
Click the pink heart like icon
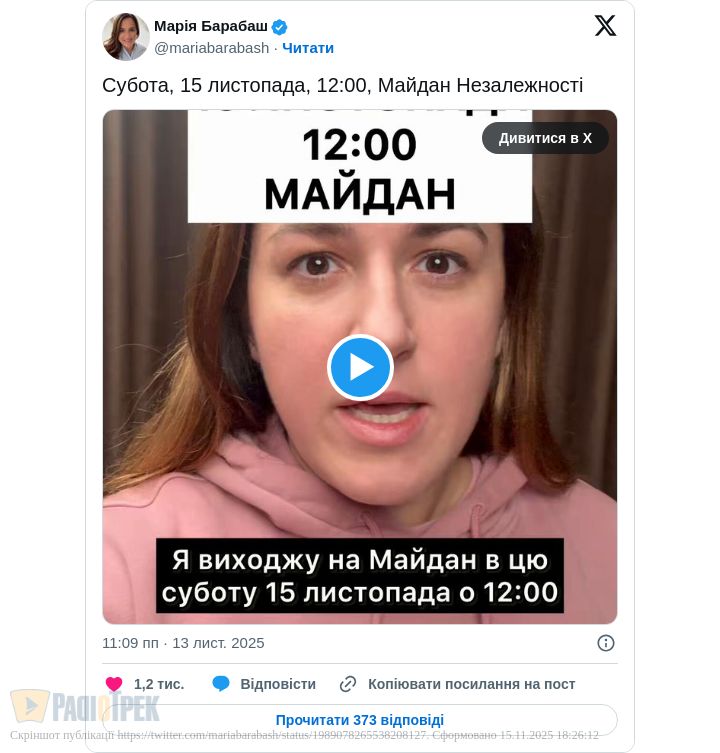[x=114, y=684]
